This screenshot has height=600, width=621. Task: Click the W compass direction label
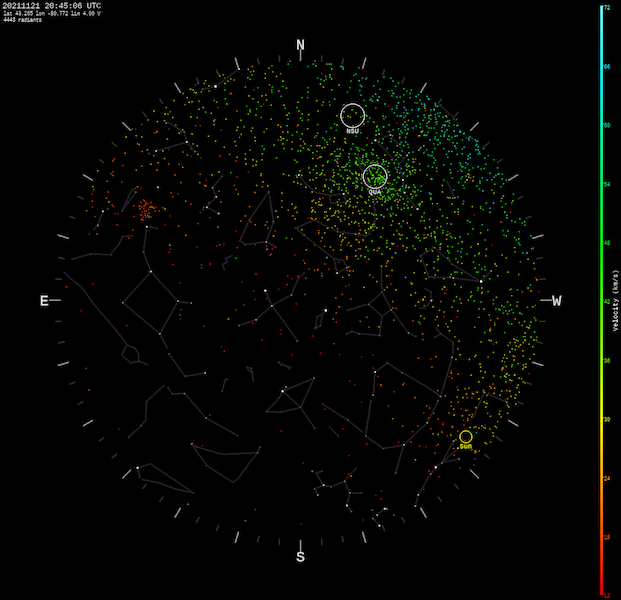[556, 301]
